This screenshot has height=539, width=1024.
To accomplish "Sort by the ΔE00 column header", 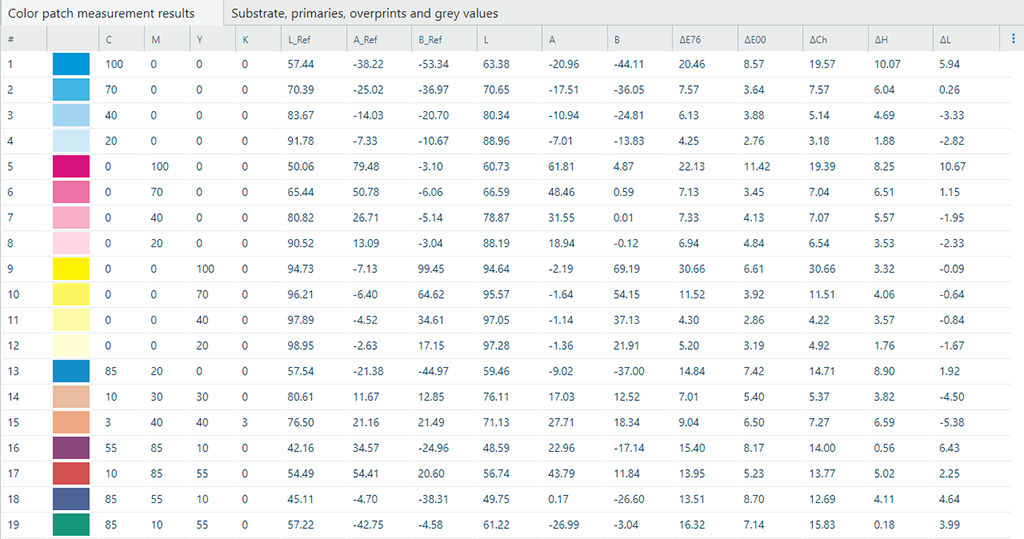I will click(759, 39).
